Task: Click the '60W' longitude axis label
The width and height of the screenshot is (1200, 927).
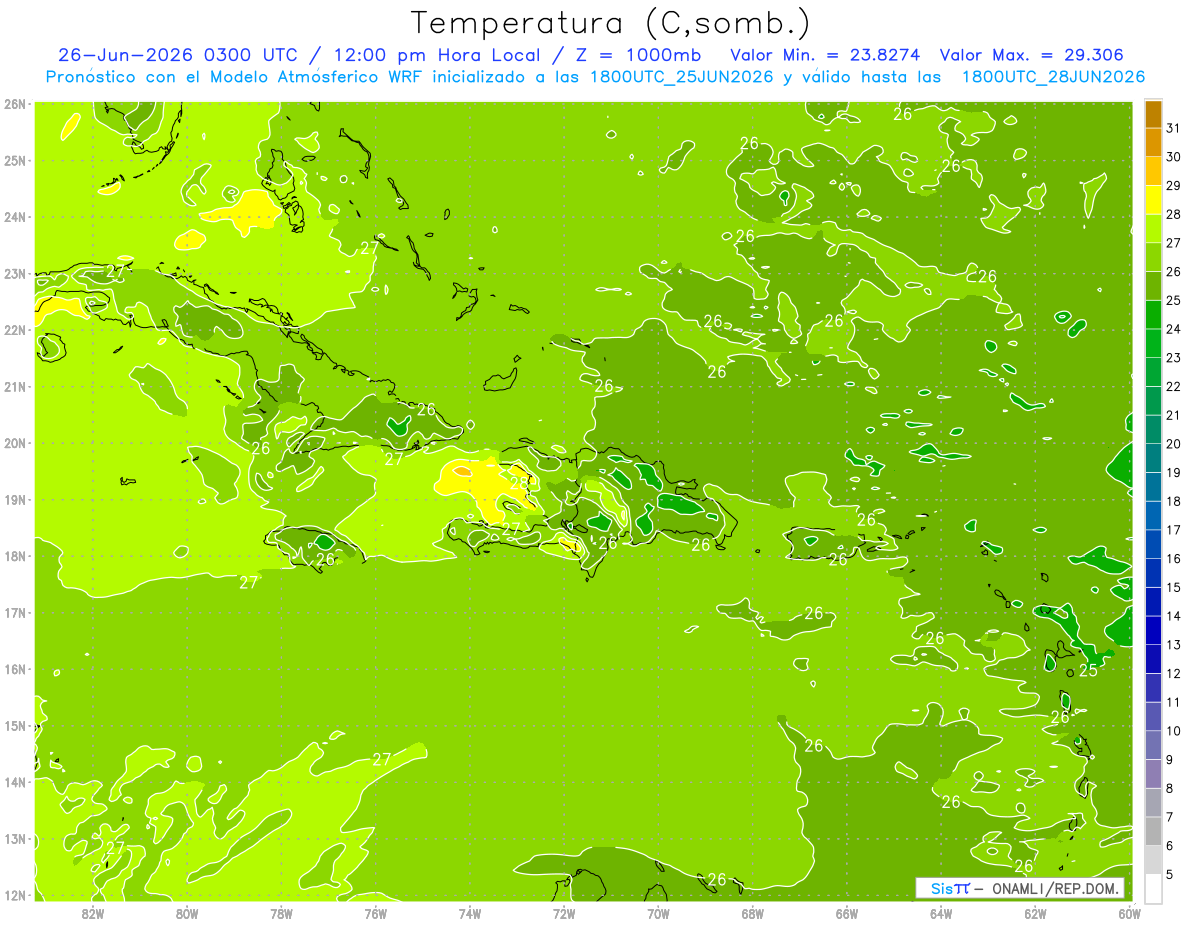Action: tap(1130, 913)
